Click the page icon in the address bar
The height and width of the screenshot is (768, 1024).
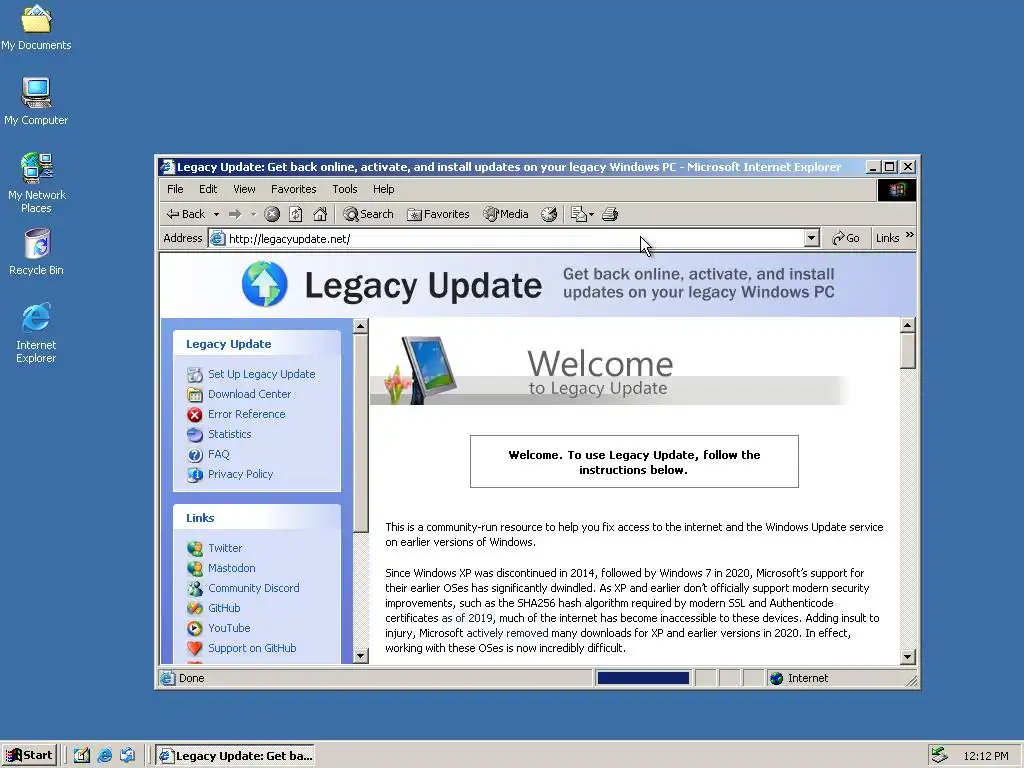[217, 238]
